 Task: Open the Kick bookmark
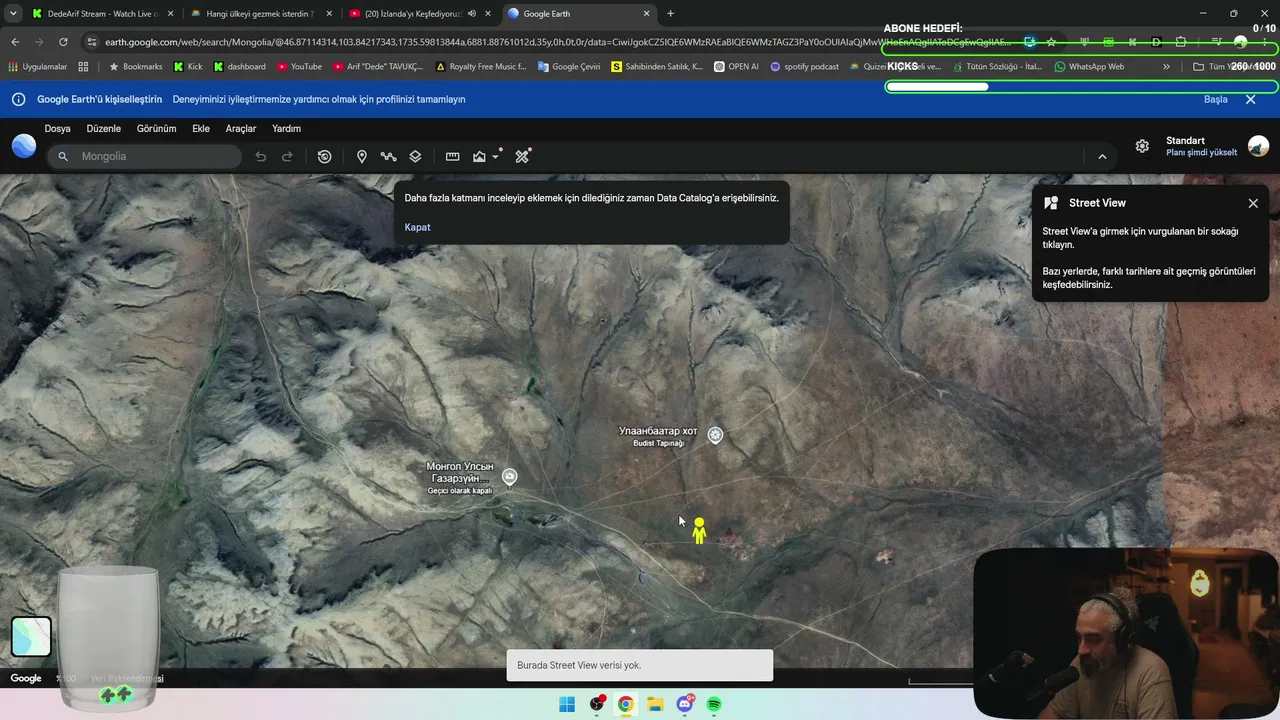187,67
